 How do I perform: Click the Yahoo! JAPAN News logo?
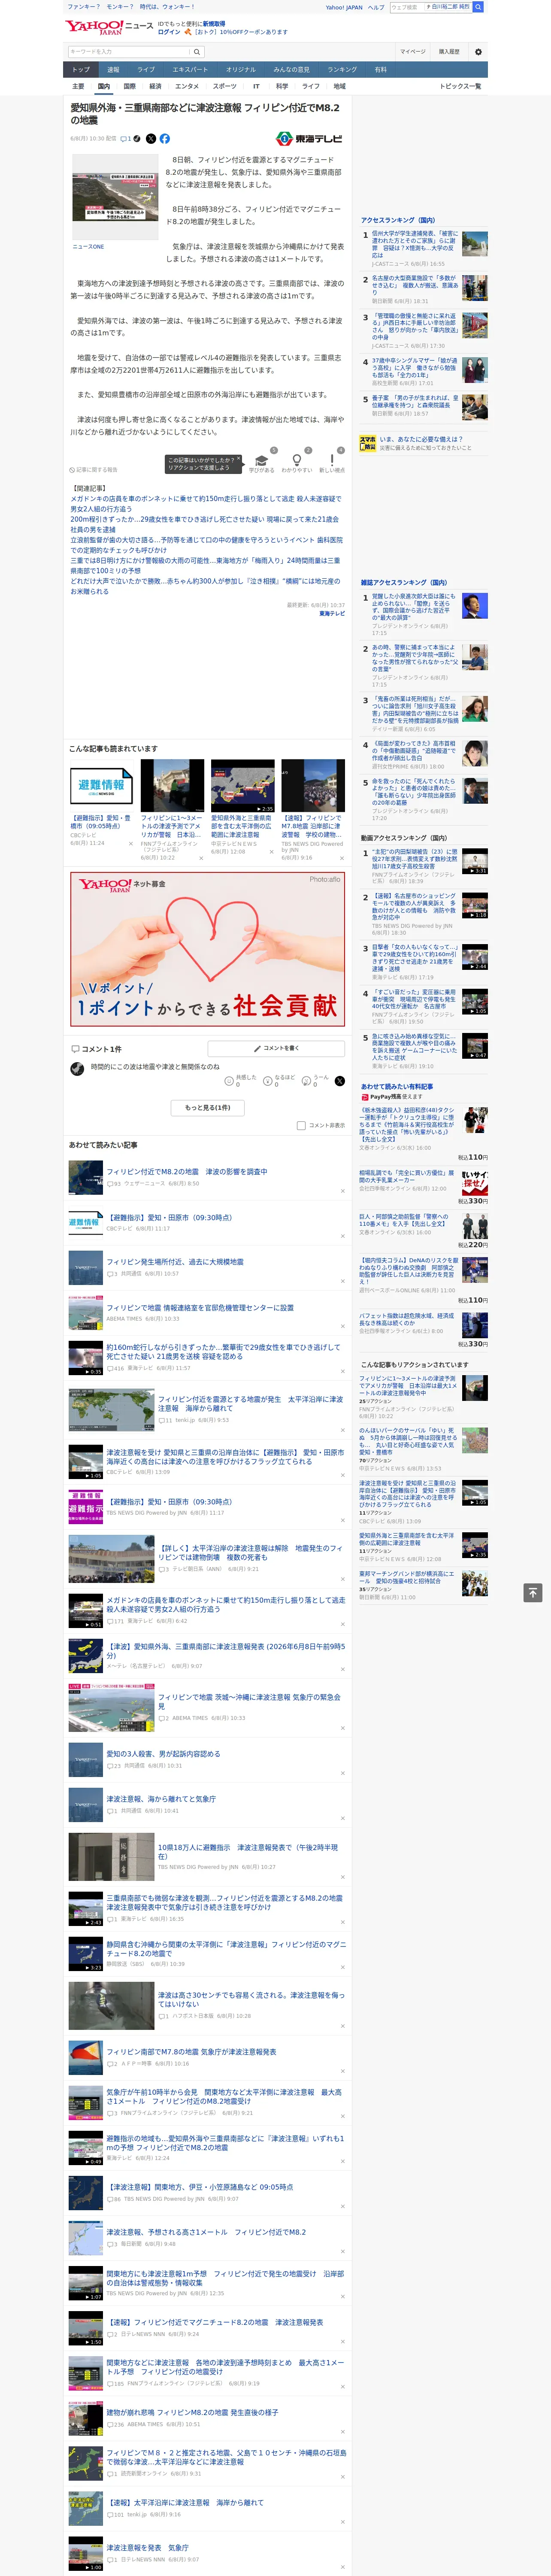click(x=108, y=27)
